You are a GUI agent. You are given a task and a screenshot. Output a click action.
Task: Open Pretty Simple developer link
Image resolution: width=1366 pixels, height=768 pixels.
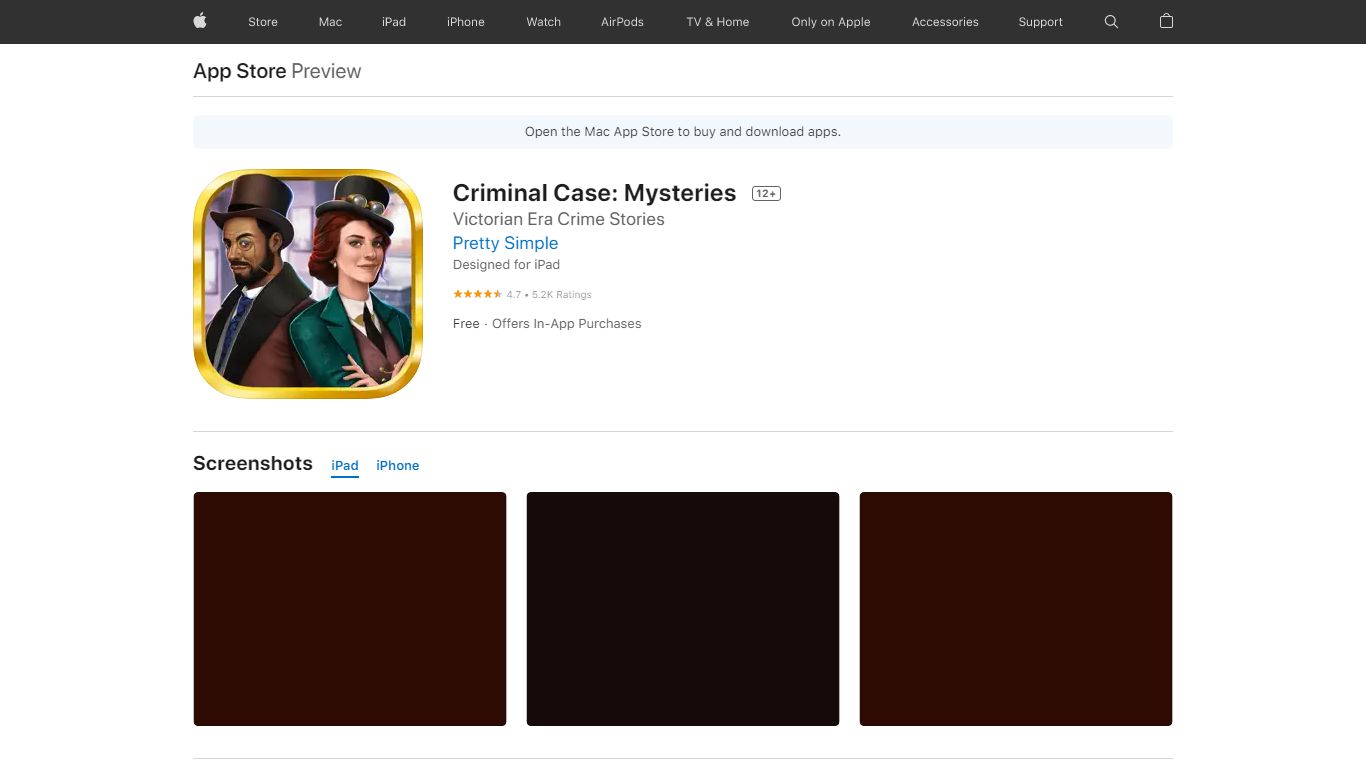coord(505,243)
